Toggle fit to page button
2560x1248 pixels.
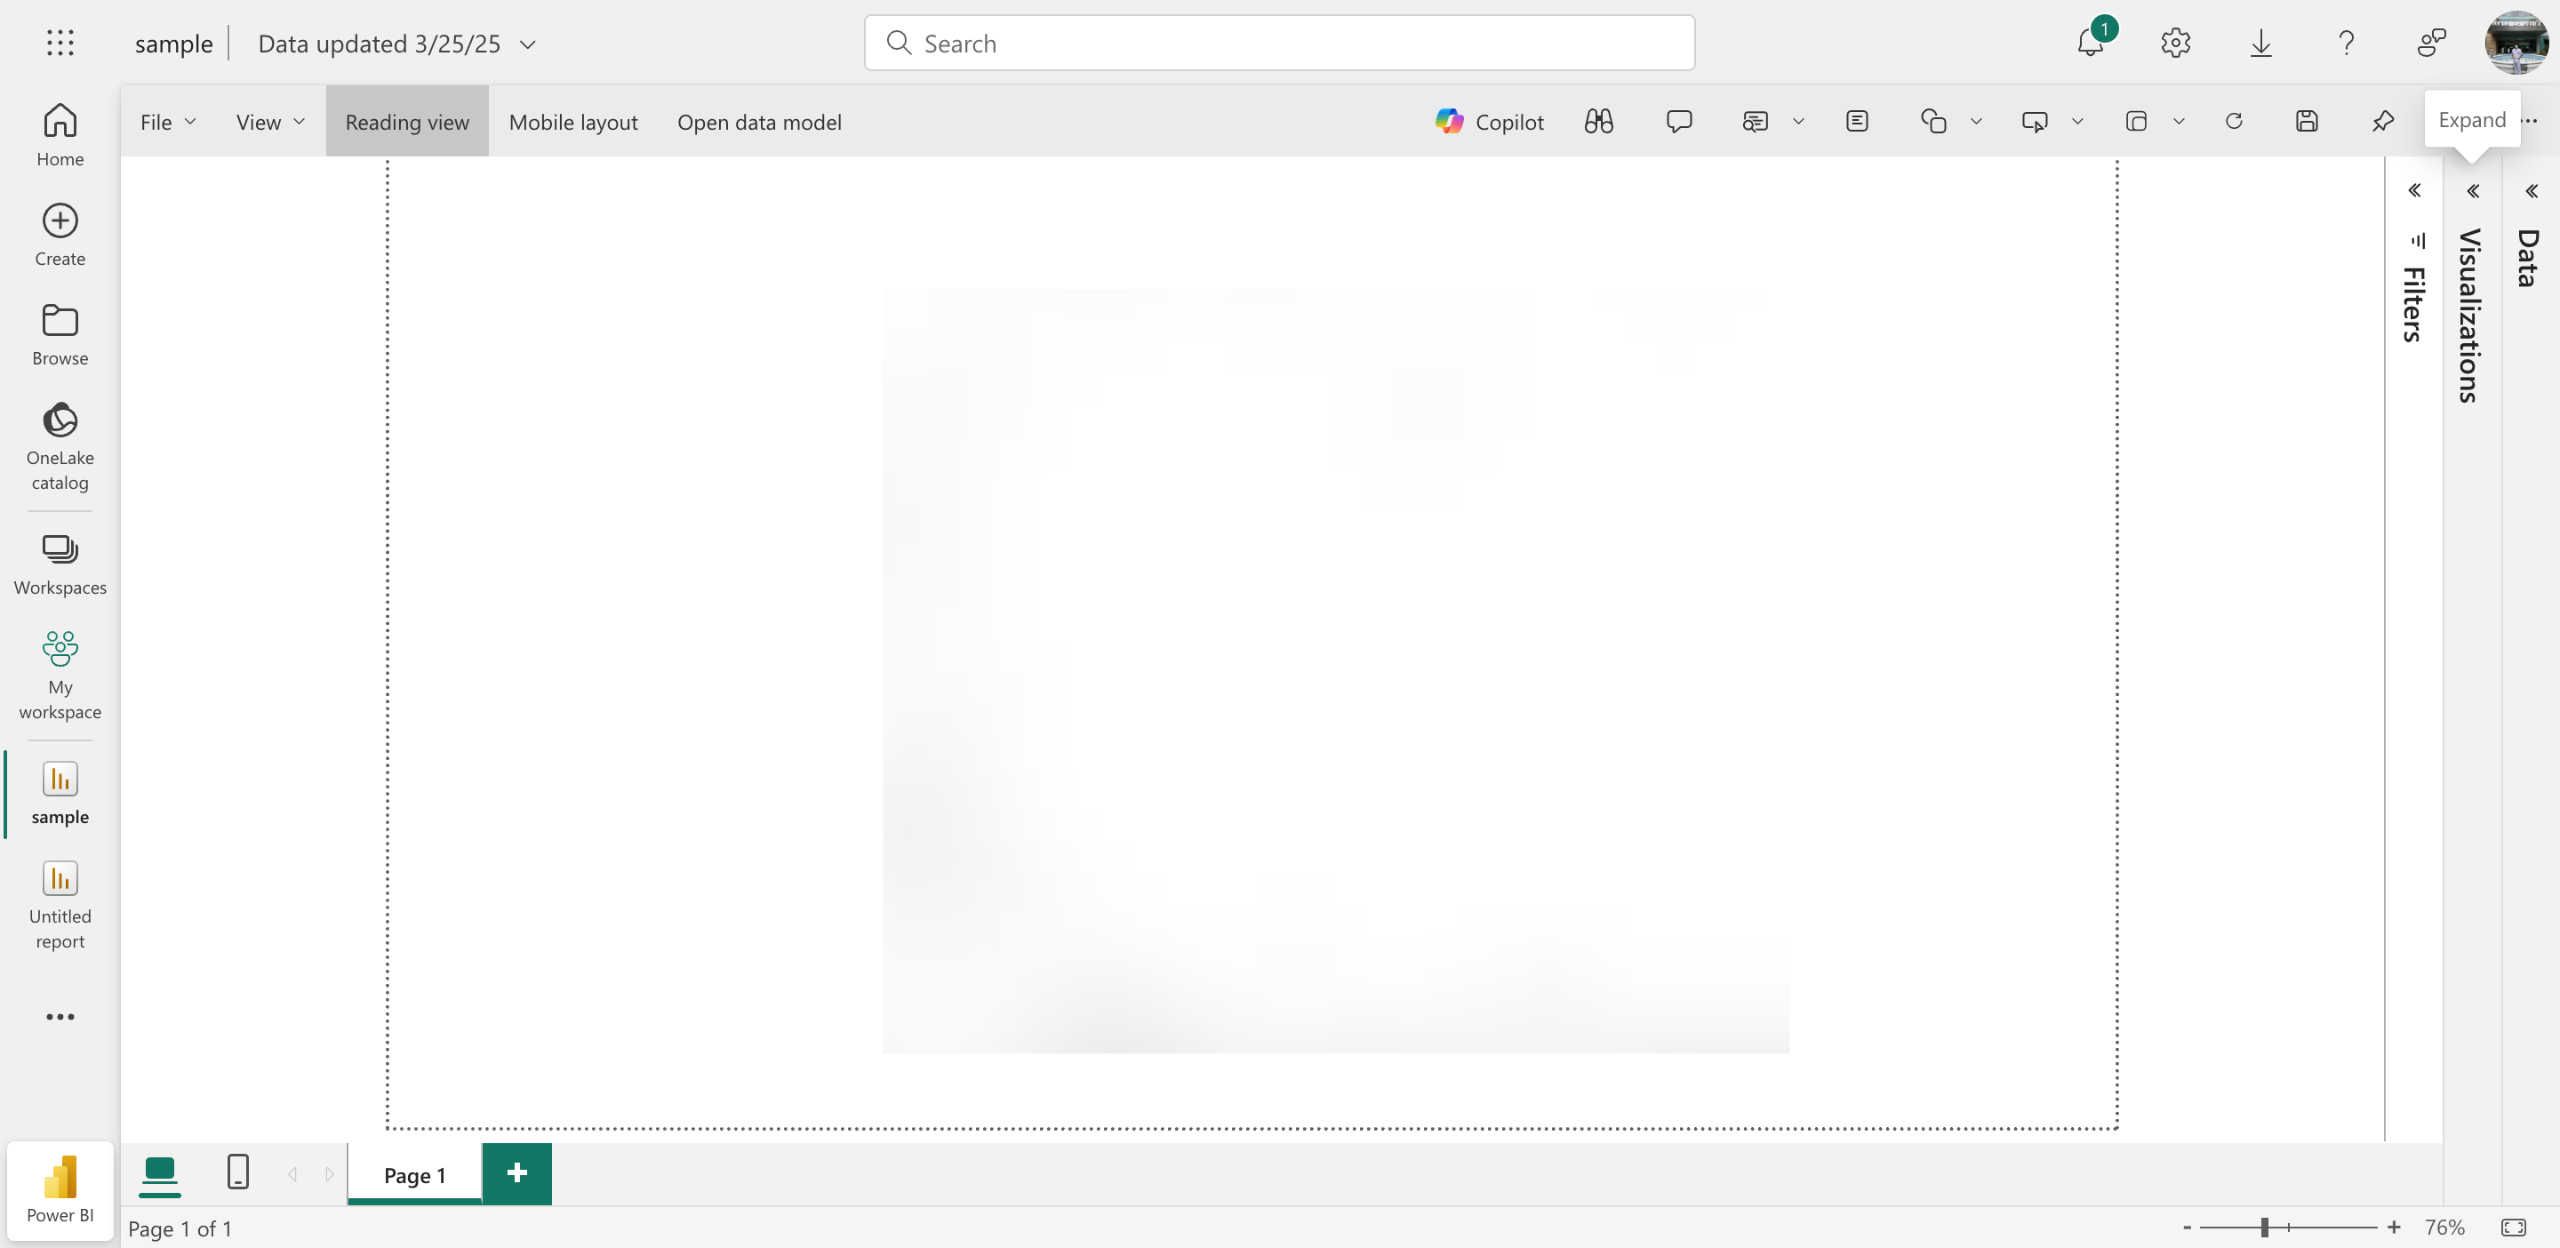[2513, 1227]
